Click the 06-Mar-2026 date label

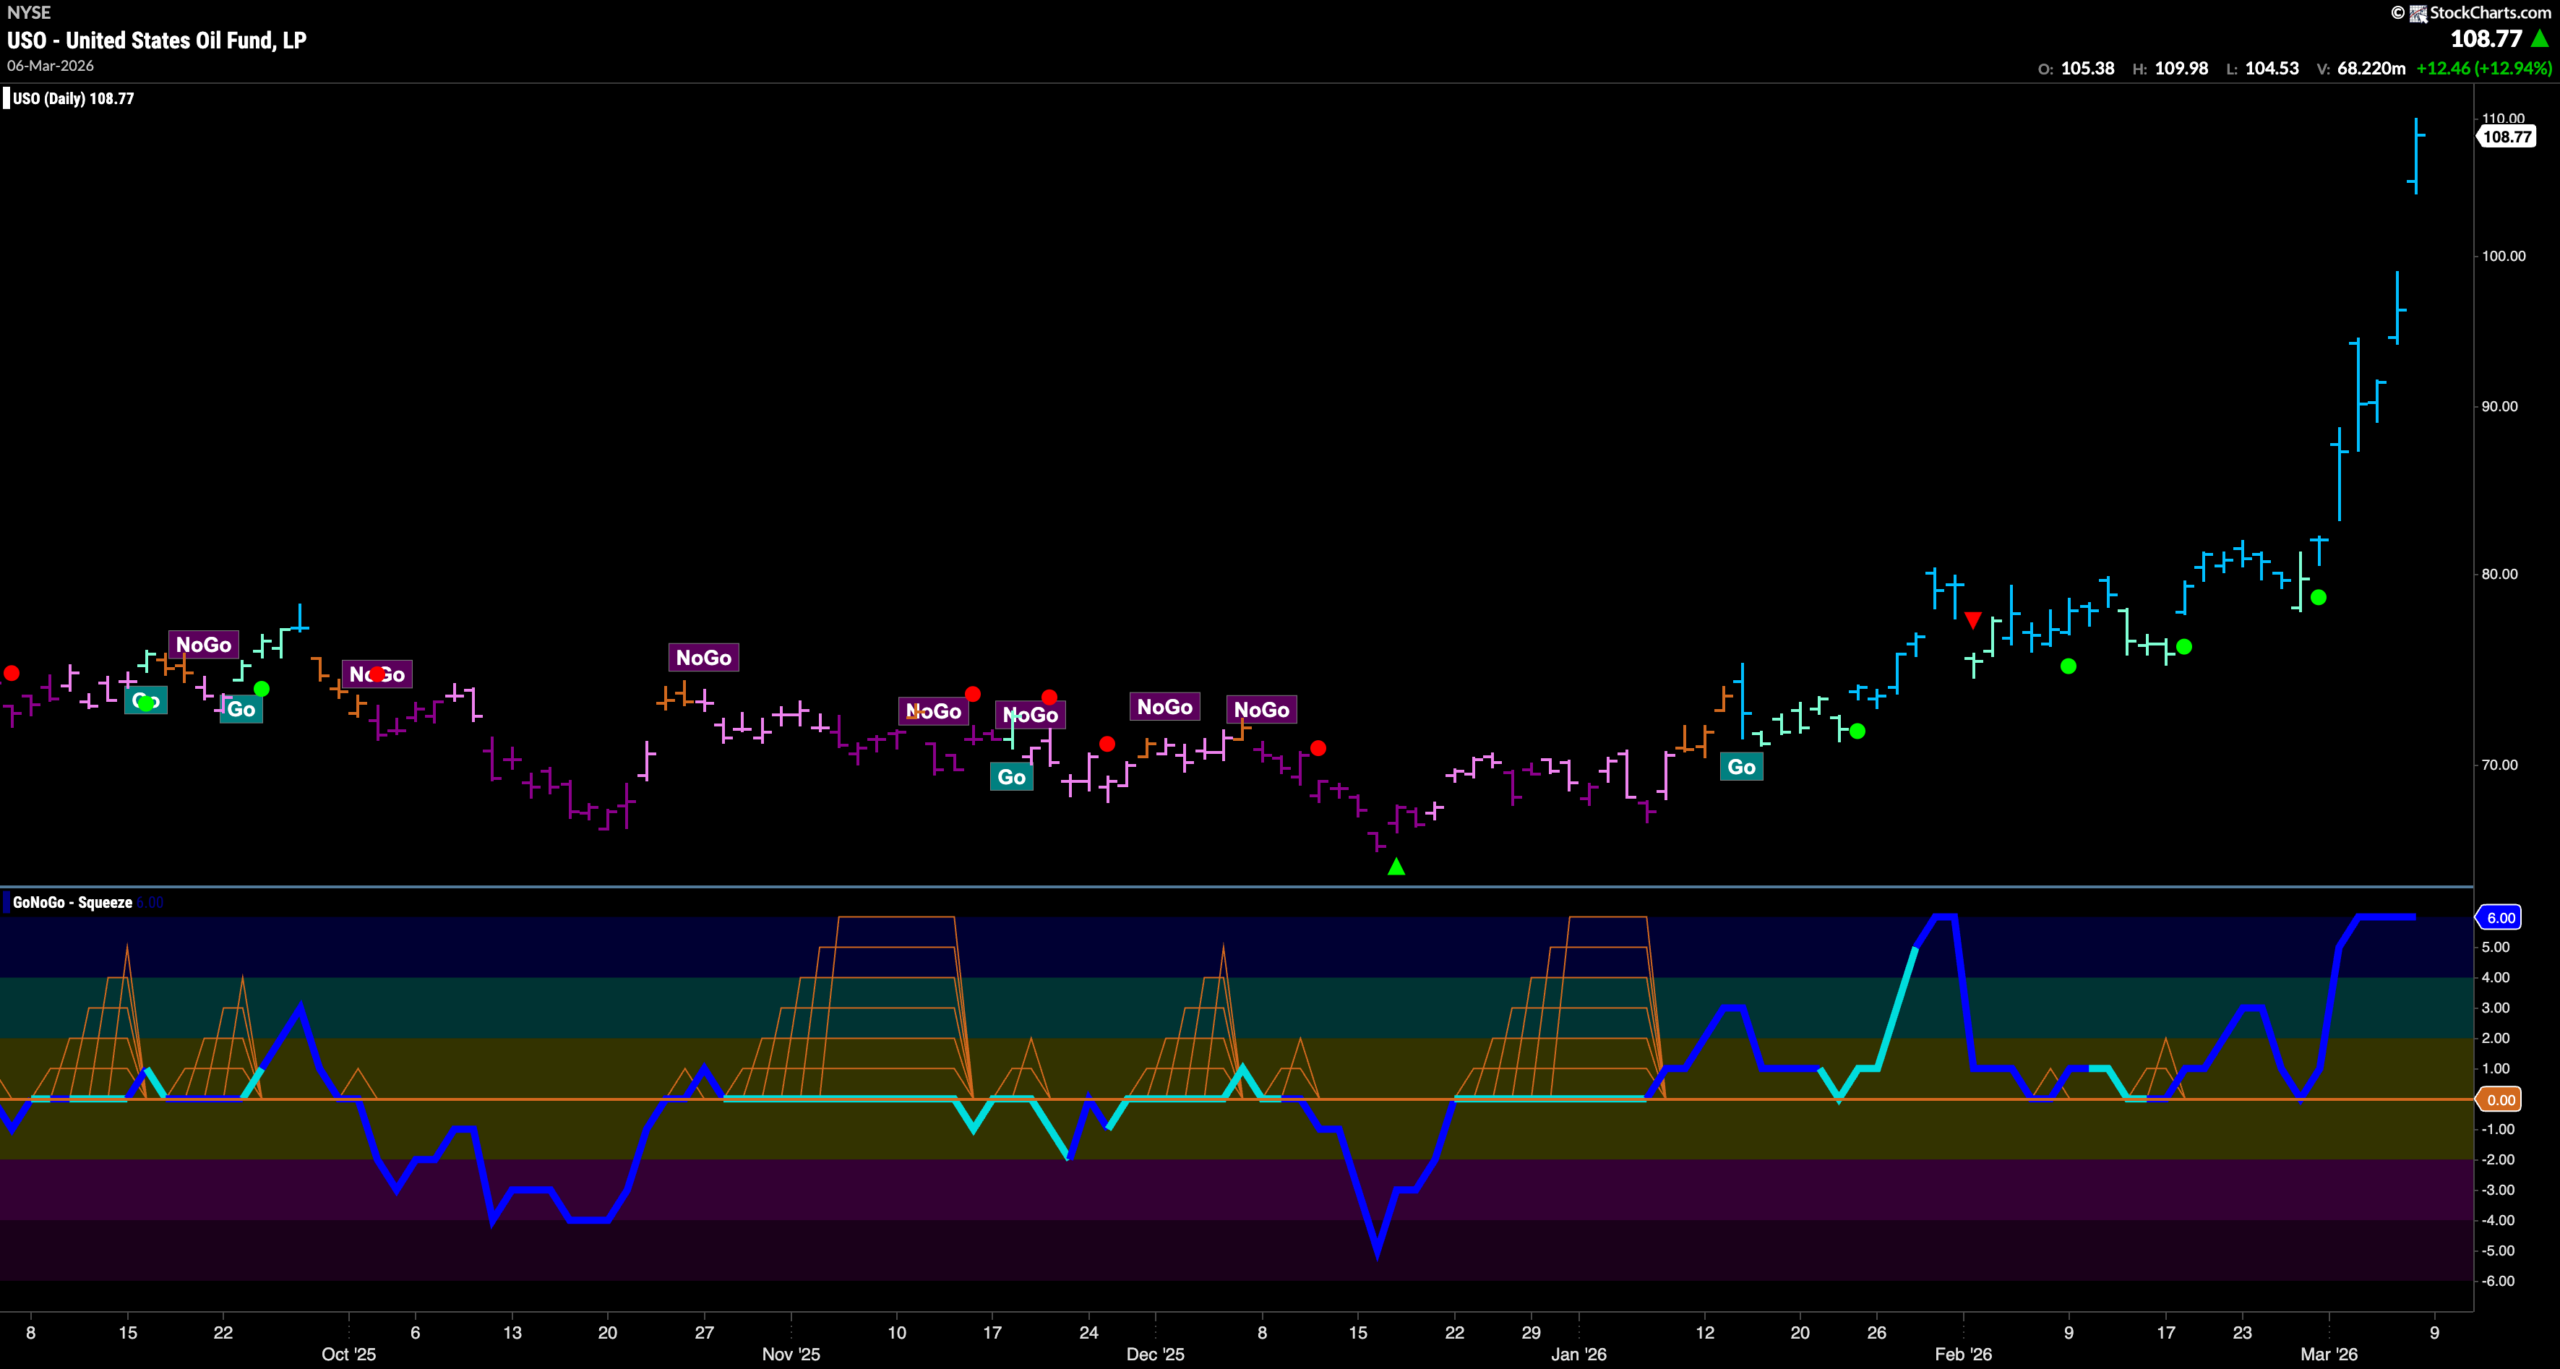(51, 66)
